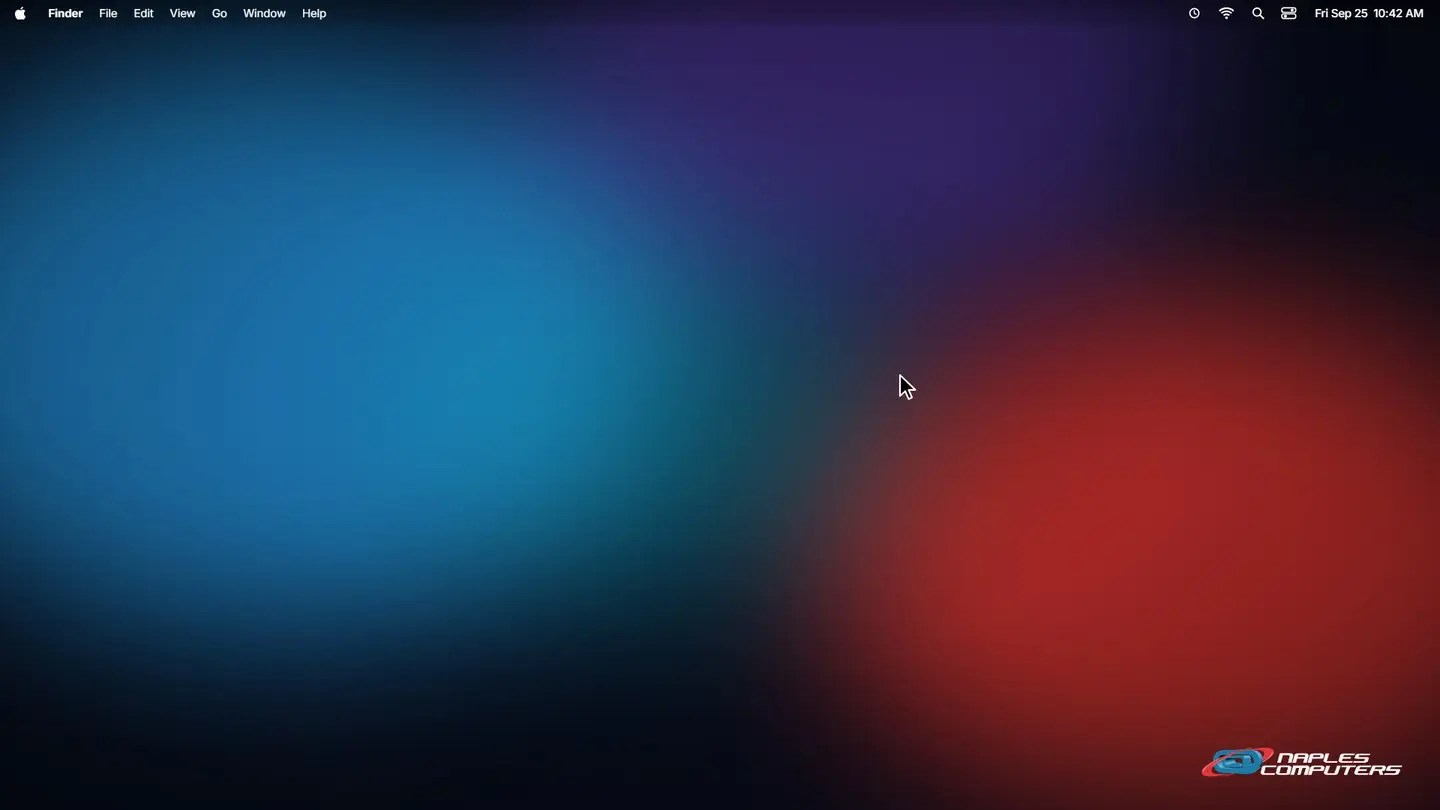This screenshot has width=1440, height=810.
Task: Open the Finder application menu
Action: pyautogui.click(x=65, y=13)
